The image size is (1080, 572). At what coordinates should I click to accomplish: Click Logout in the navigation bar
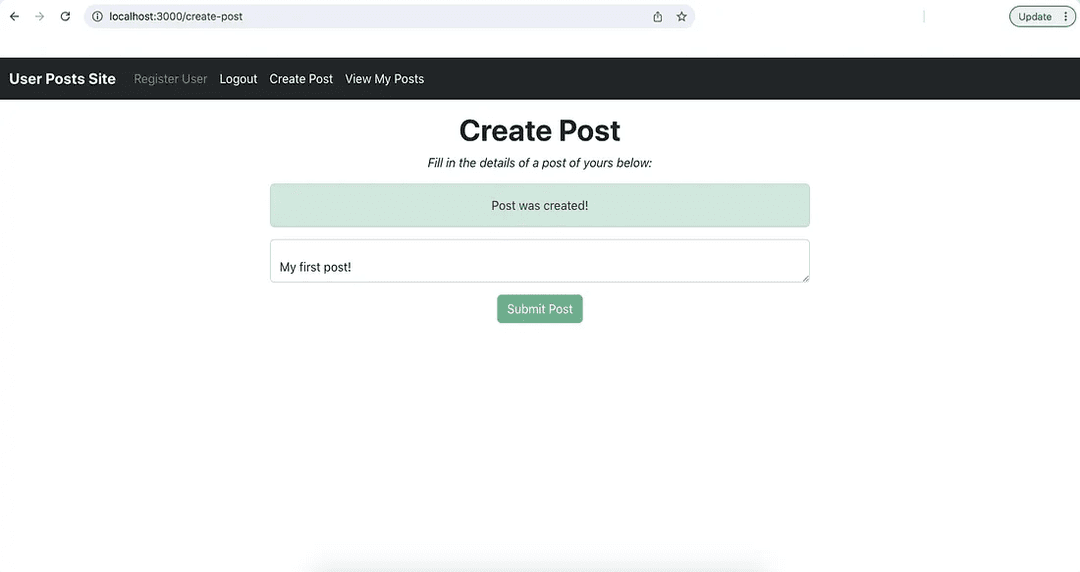(238, 79)
